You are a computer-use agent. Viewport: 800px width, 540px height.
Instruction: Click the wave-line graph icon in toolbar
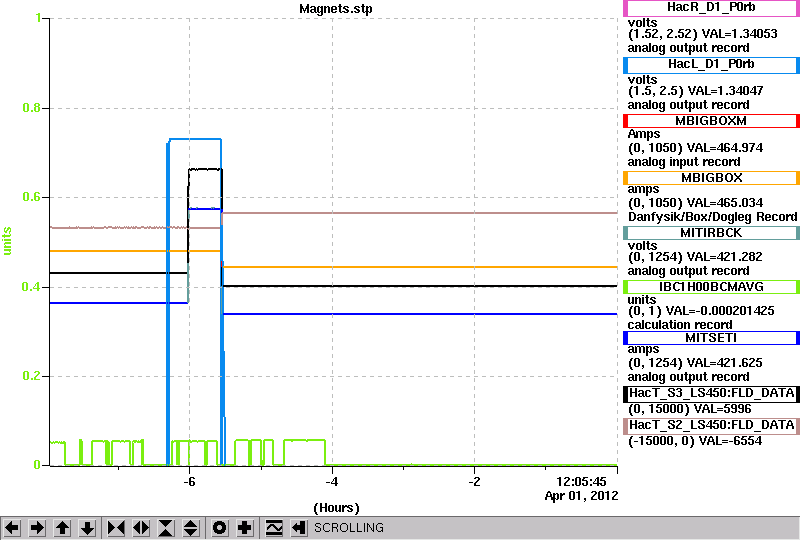point(274,527)
